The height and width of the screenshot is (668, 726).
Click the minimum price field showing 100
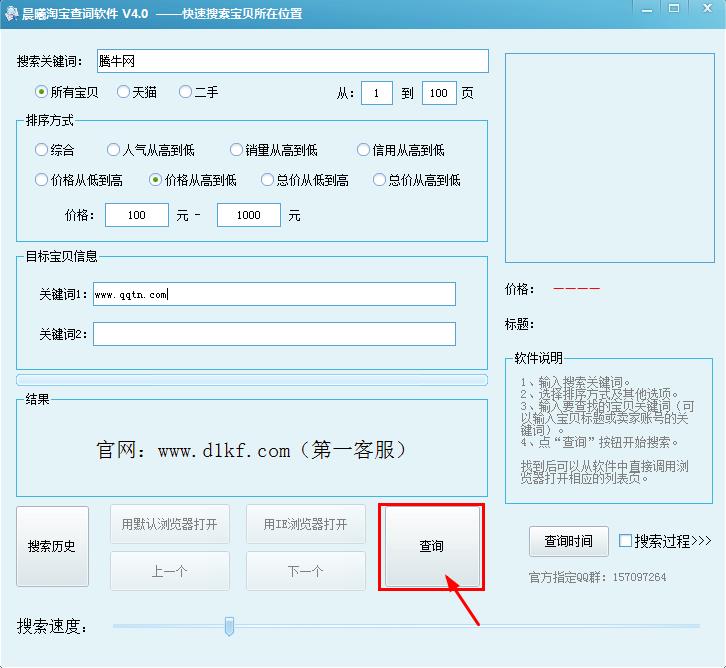pos(137,215)
